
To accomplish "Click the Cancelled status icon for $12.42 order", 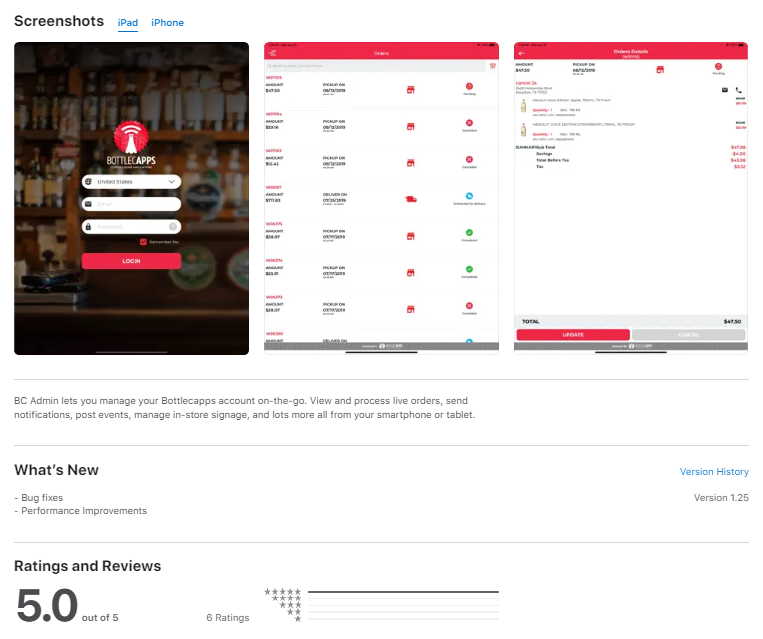I will [469, 159].
